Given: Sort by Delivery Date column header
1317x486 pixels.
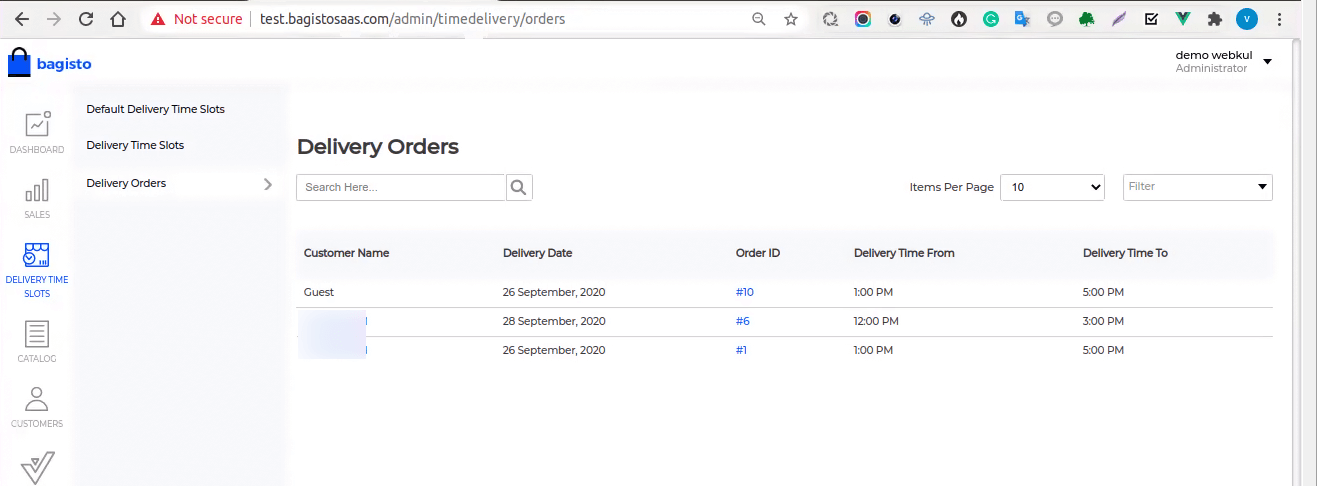Looking at the screenshot, I should click(538, 253).
